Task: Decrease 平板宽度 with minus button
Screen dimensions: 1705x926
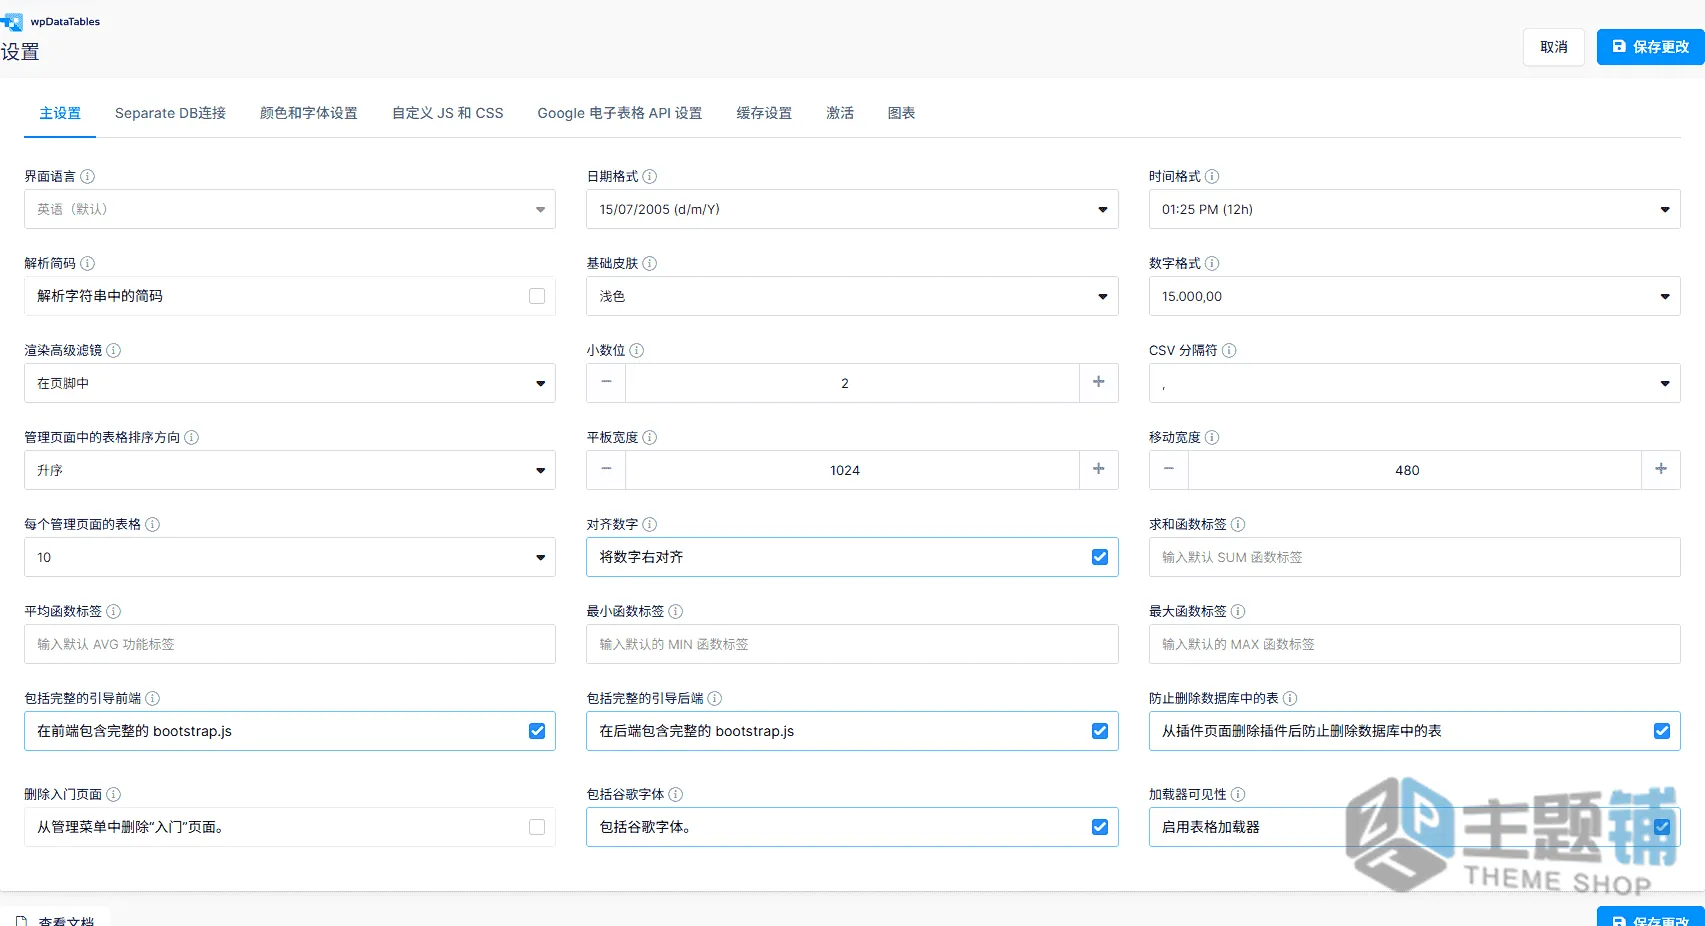Action: click(606, 470)
